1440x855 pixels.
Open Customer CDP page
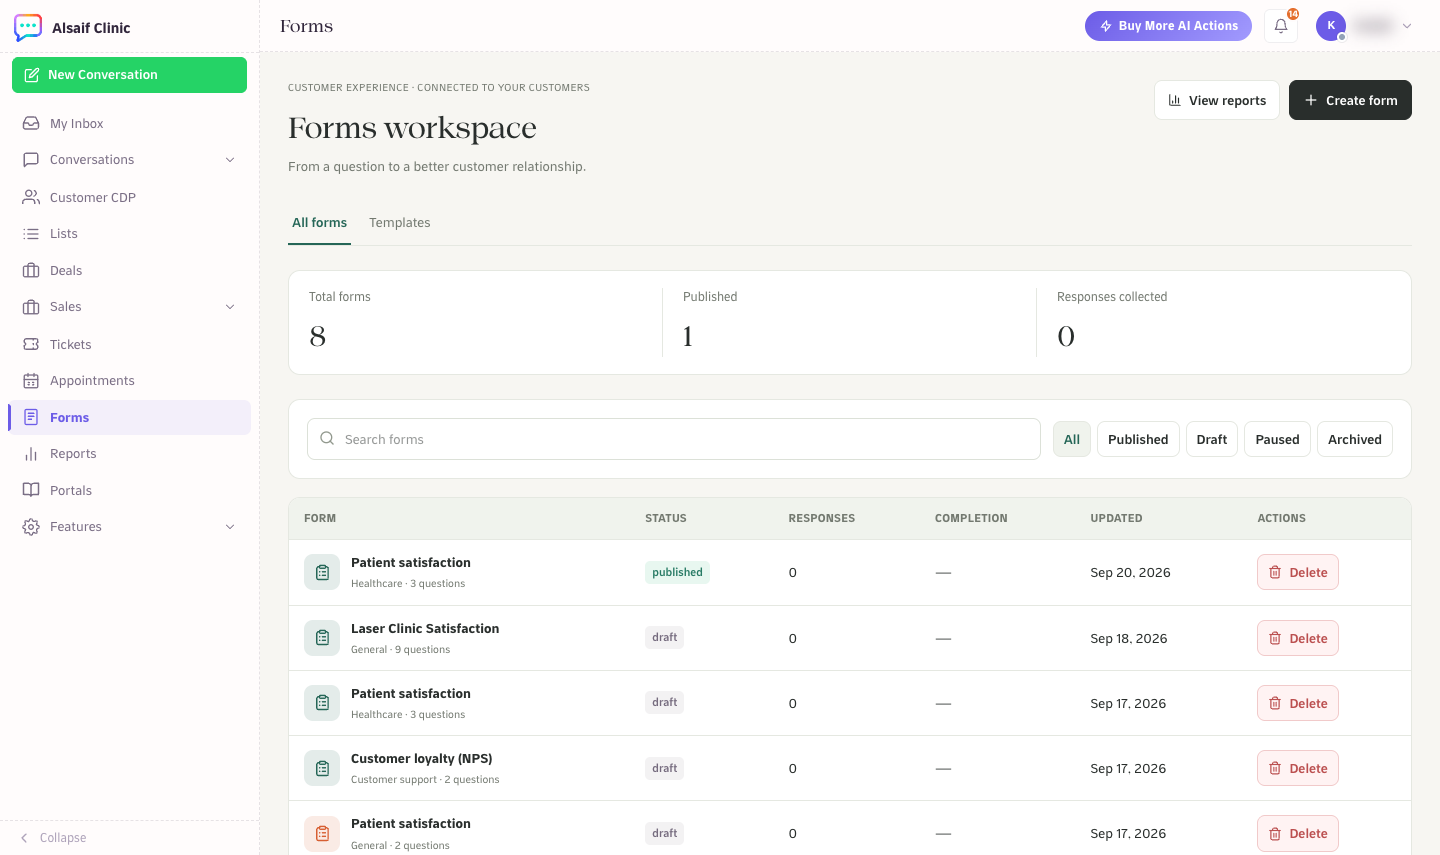pyautogui.click(x=129, y=197)
